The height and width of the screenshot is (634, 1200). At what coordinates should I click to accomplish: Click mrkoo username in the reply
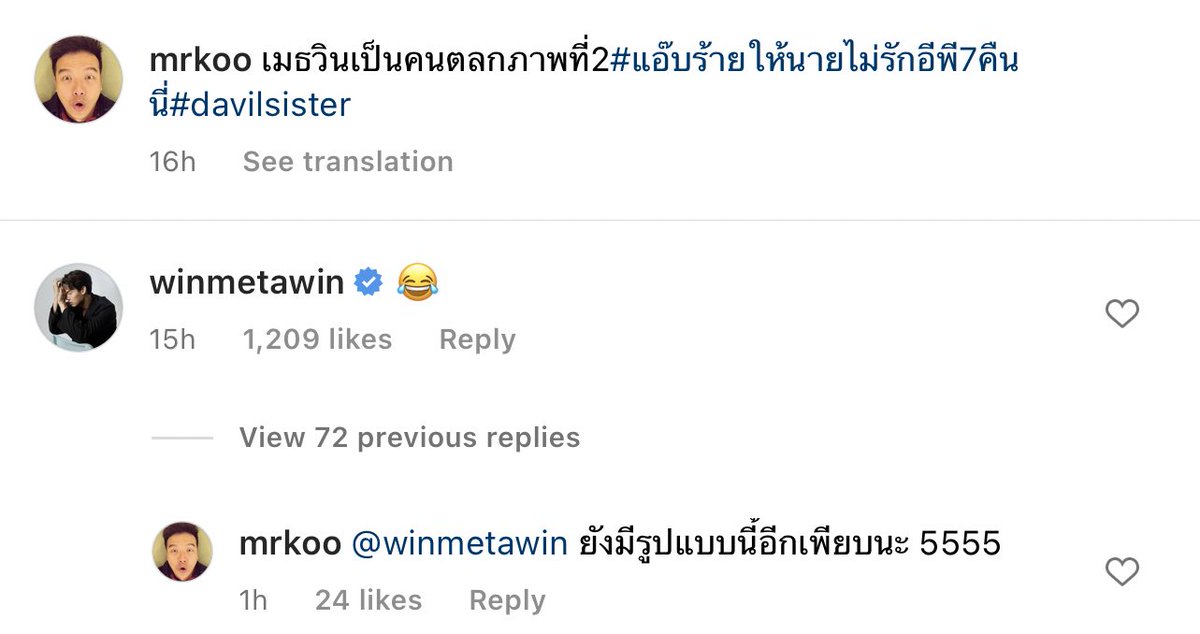tap(288, 544)
